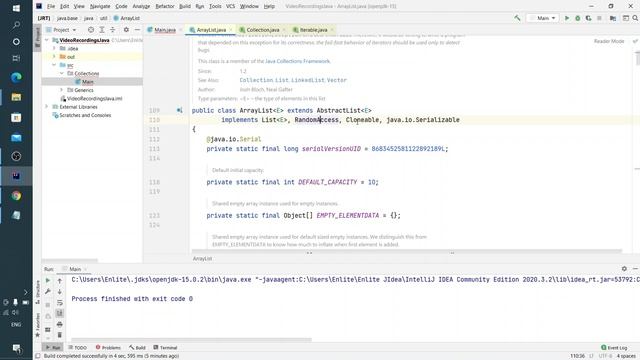
Task: Click 4 spaces indent setting in status bar
Action: tap(626, 356)
